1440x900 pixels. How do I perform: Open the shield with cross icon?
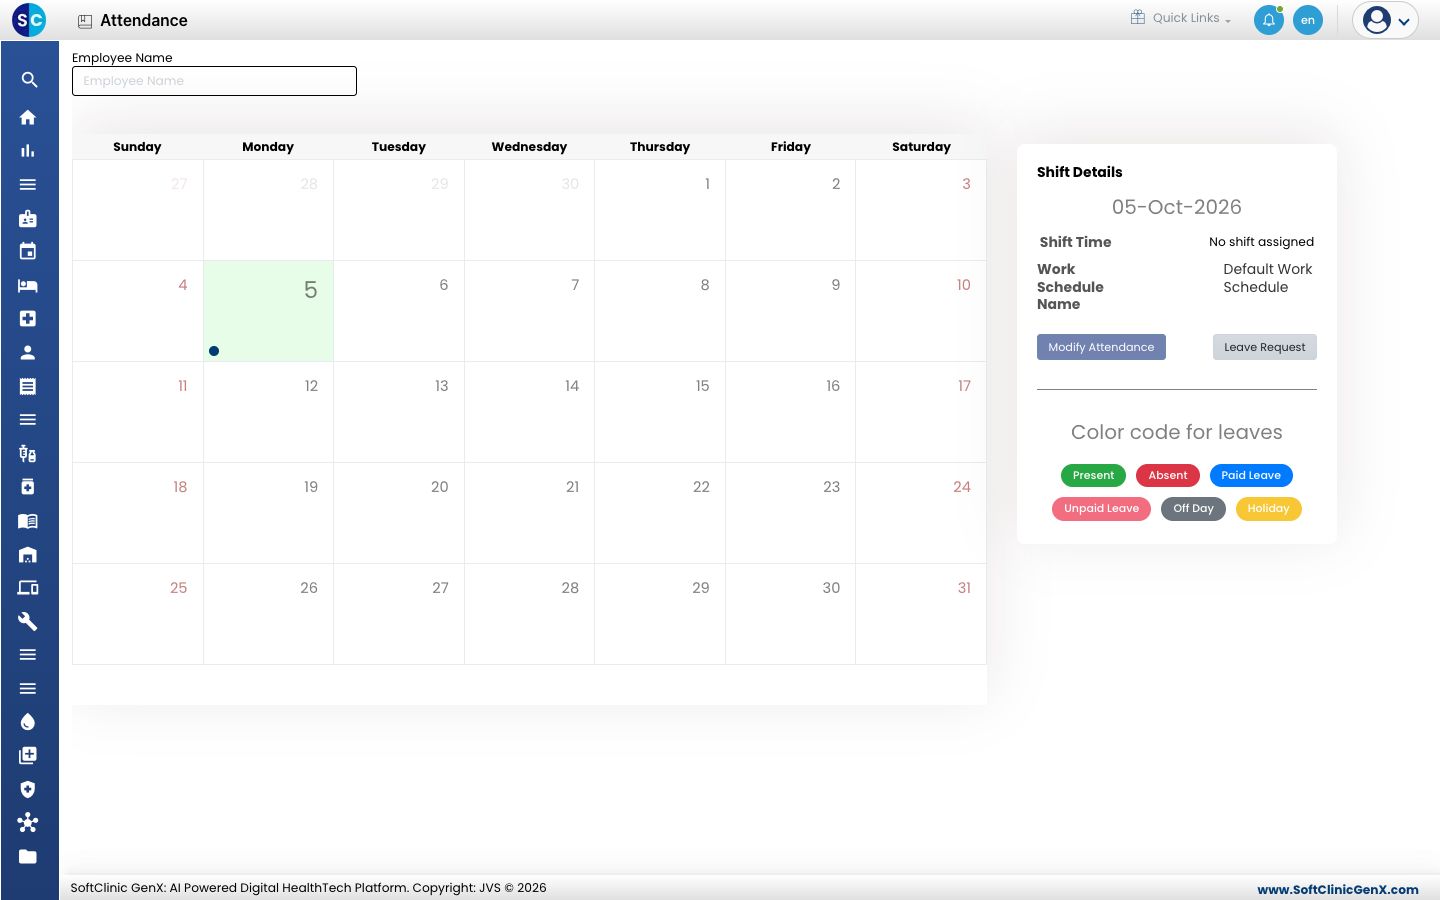28,789
